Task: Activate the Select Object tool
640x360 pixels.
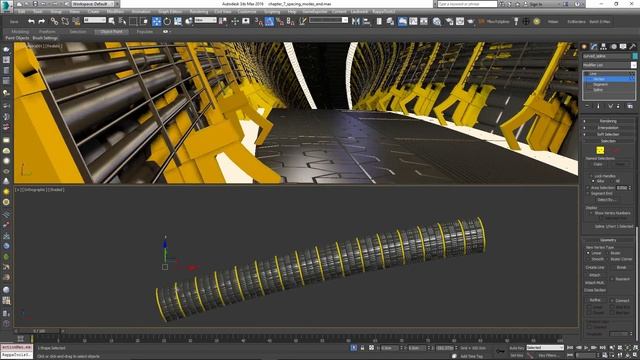Action: [111, 21]
